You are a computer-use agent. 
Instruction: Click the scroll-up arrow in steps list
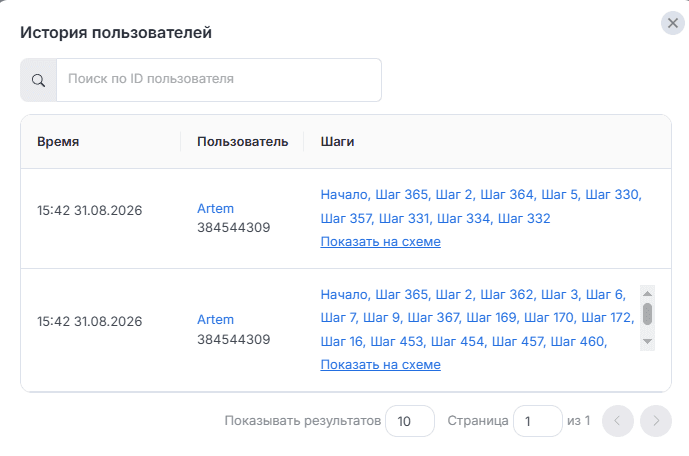pyautogui.click(x=647, y=293)
